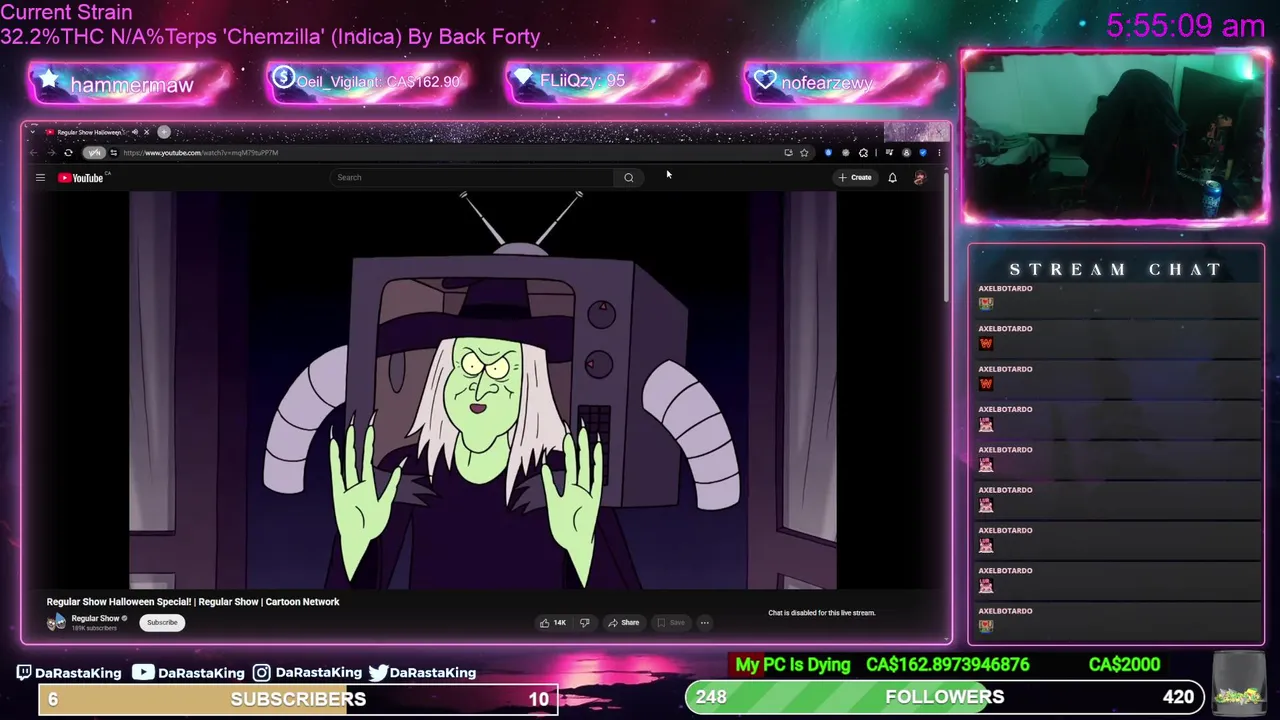Click the browser address bar URL
Screen dimensions: 1280x720
pos(201,153)
